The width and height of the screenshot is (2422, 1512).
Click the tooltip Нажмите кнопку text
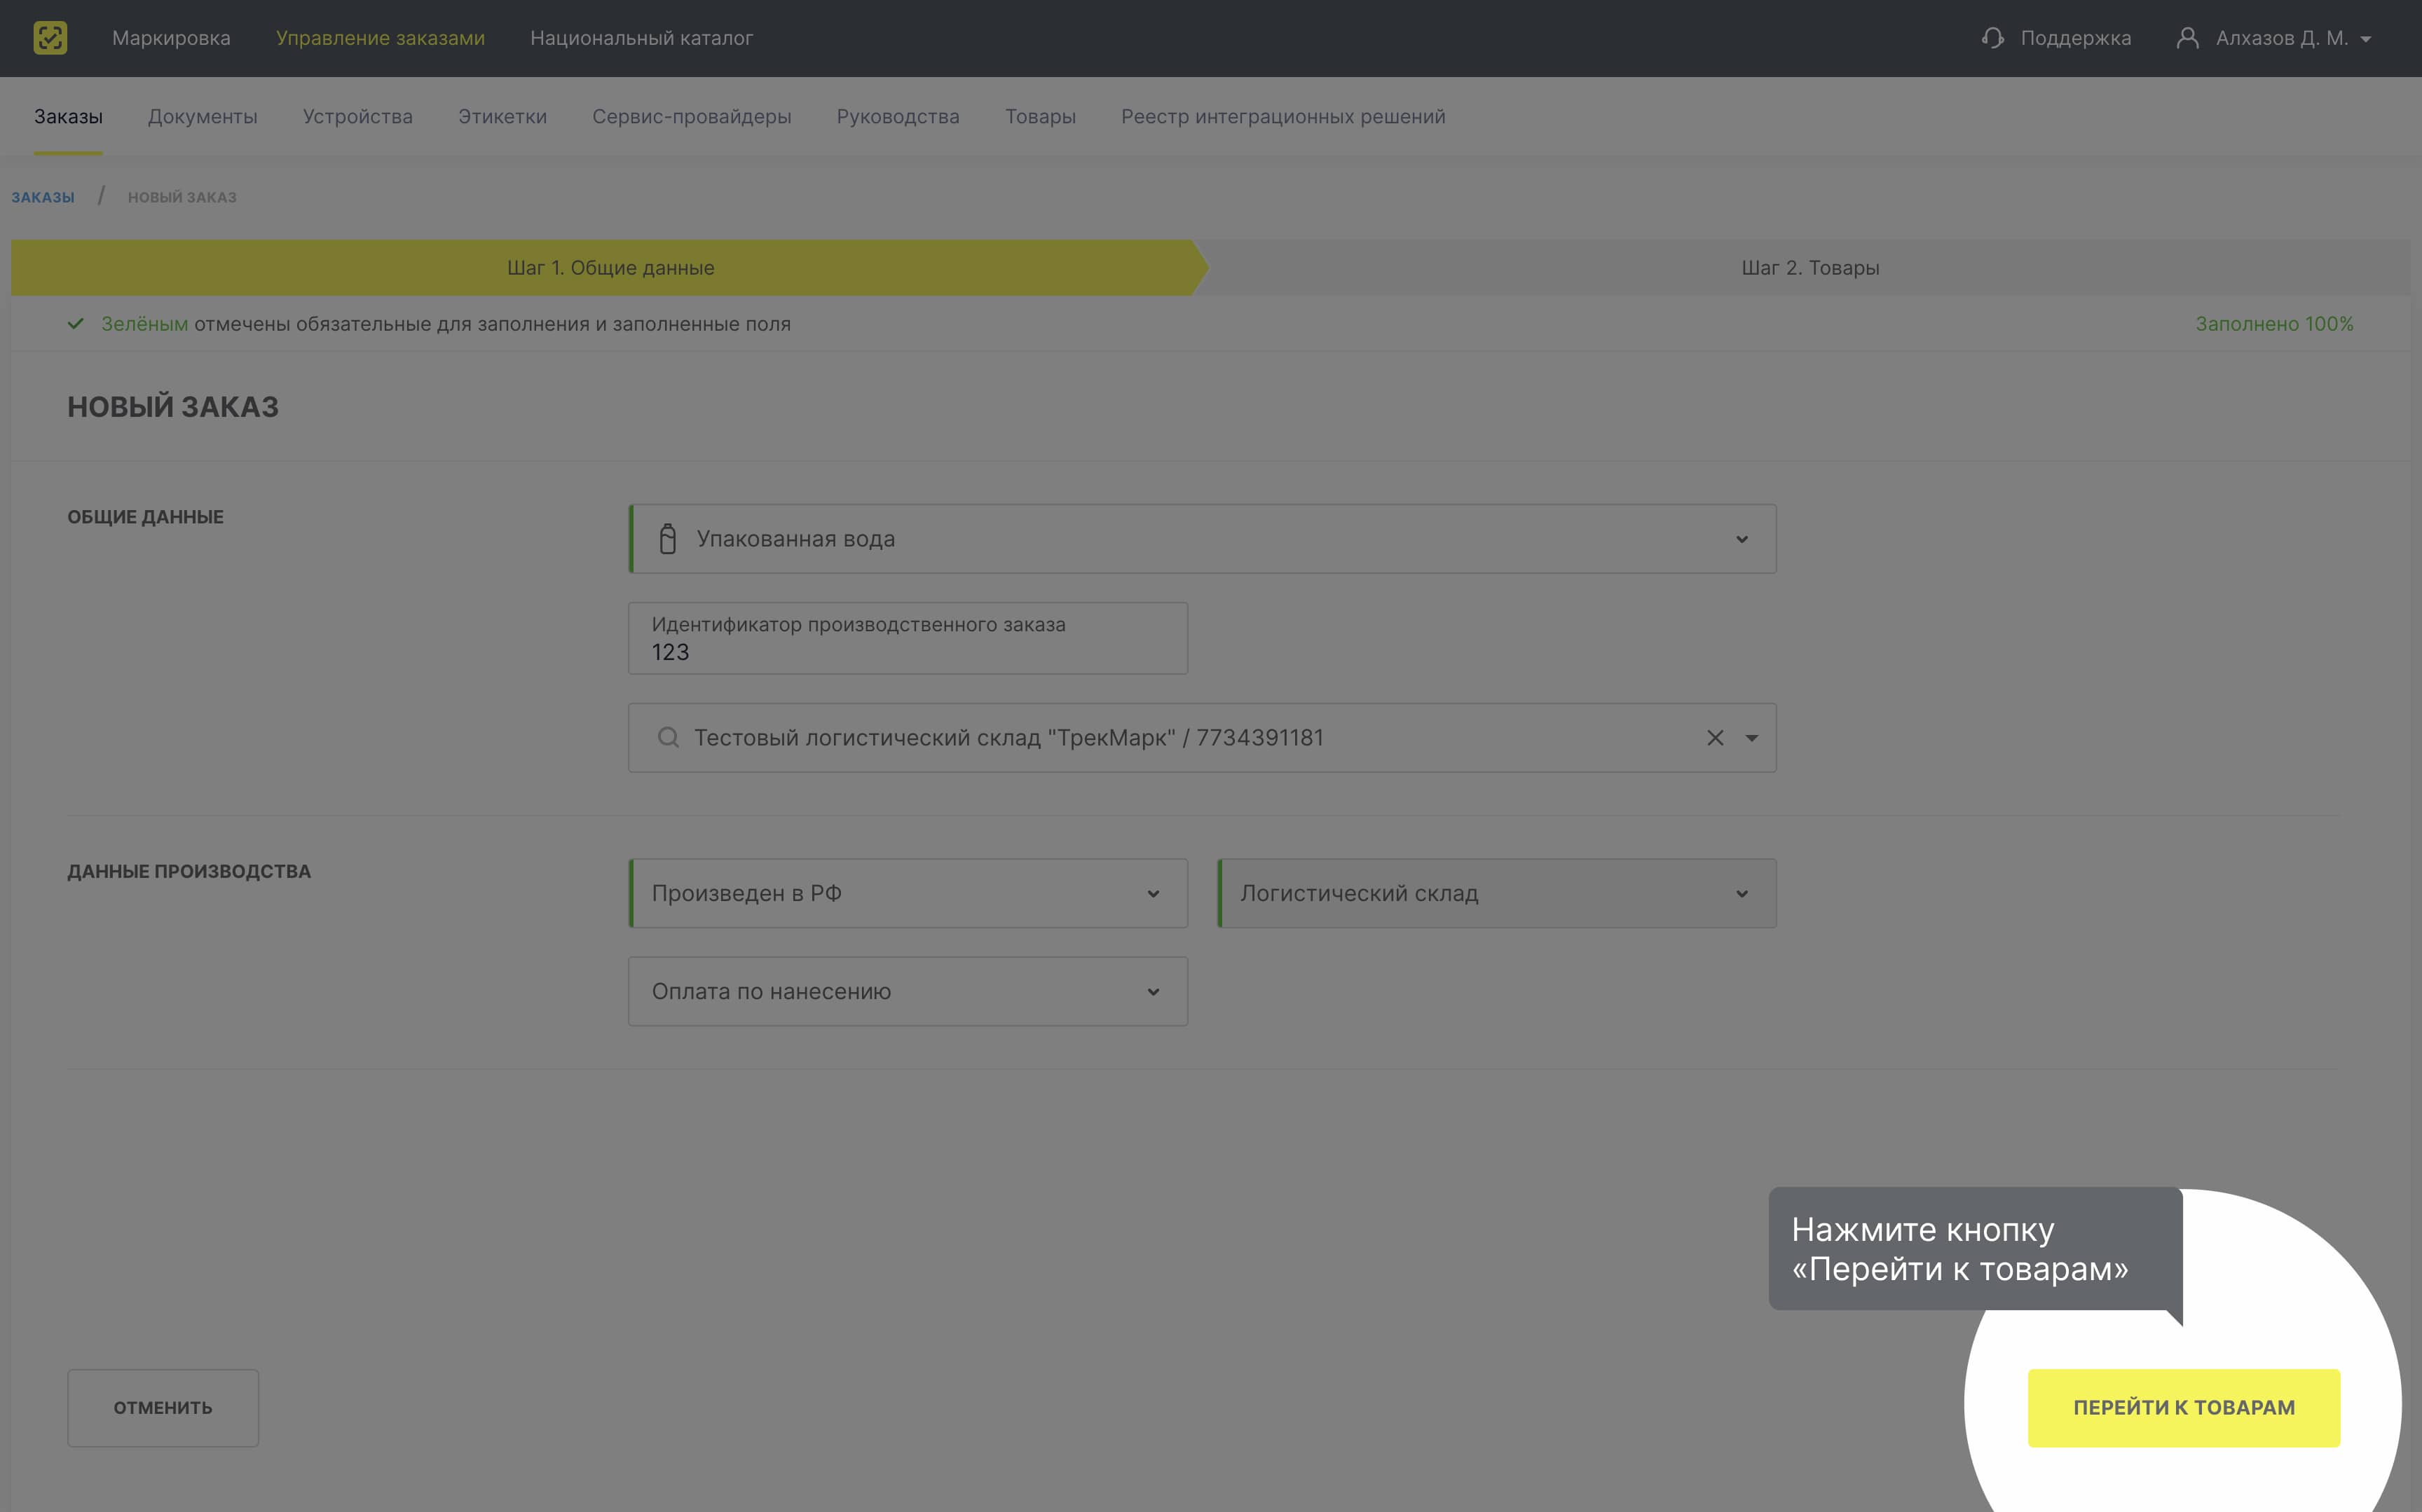tap(1922, 1229)
